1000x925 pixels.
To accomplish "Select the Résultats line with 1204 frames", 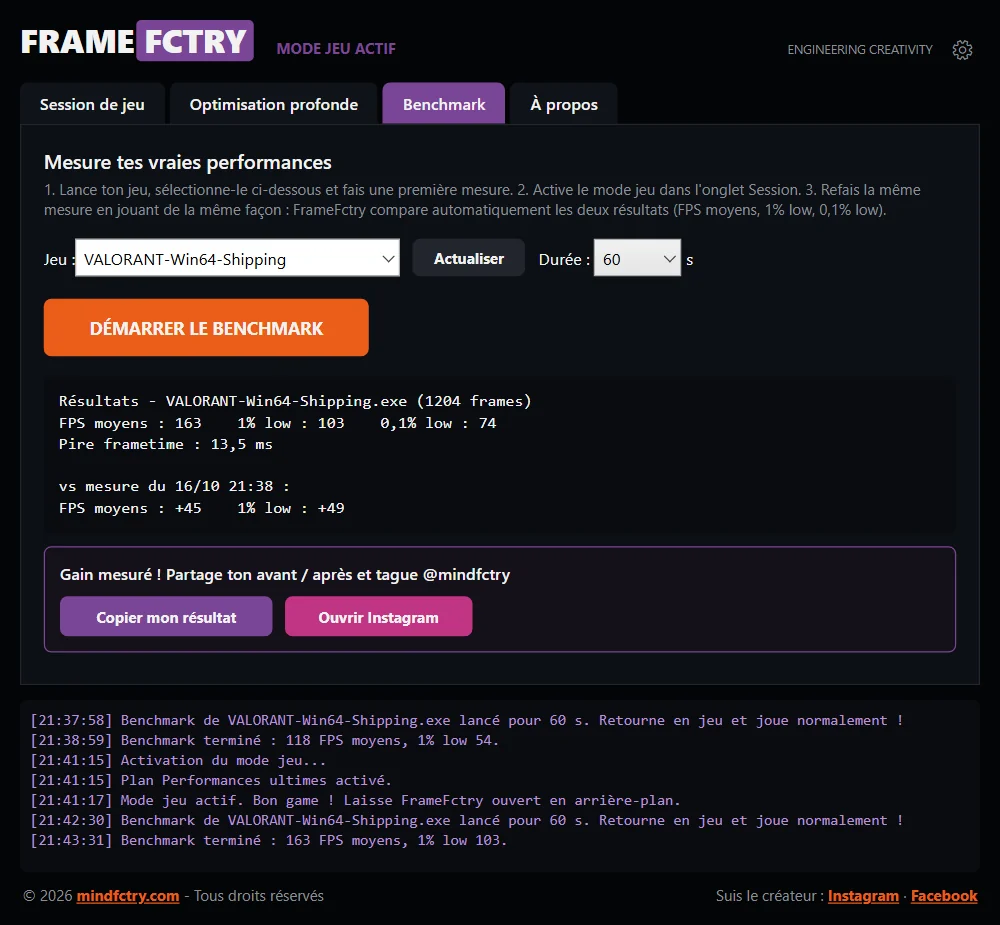I will point(295,401).
